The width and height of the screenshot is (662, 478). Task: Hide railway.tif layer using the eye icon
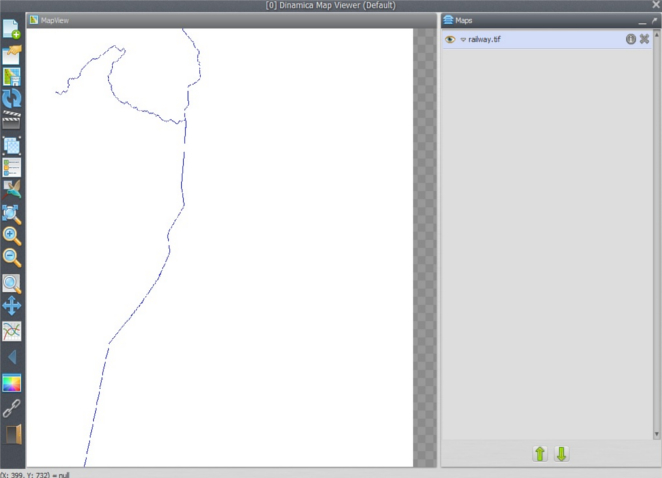click(450, 39)
